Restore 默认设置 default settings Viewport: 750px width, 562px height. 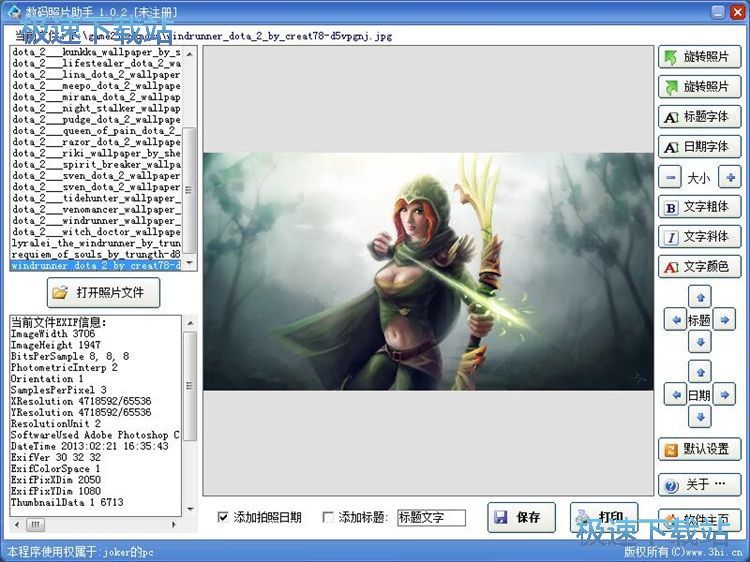coord(699,449)
